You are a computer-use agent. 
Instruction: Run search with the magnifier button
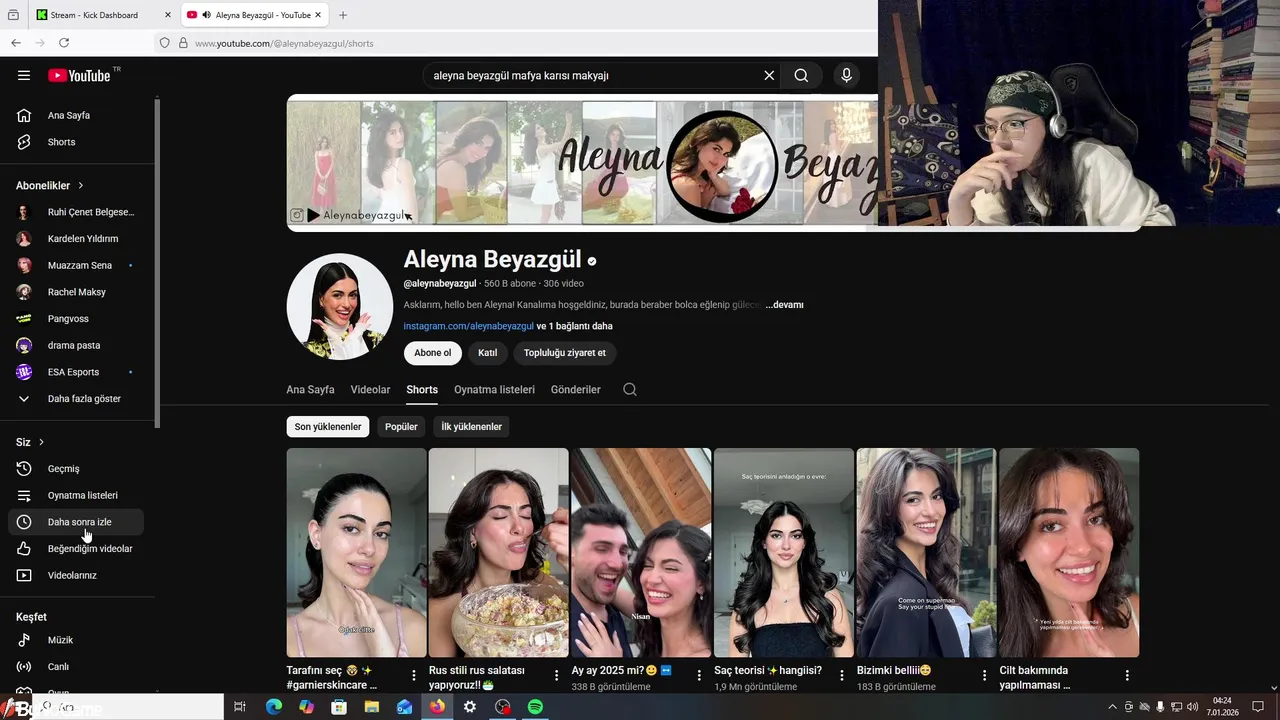pos(801,75)
